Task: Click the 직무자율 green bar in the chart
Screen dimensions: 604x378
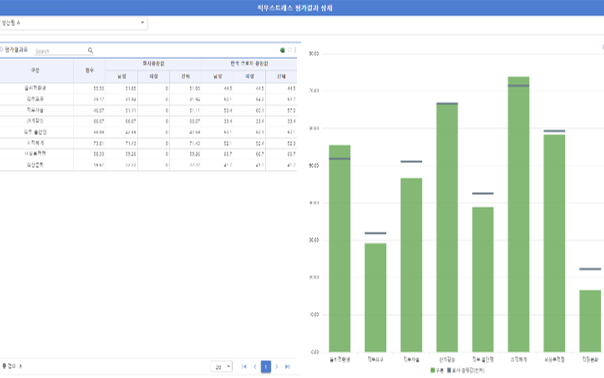Action: pos(411,265)
